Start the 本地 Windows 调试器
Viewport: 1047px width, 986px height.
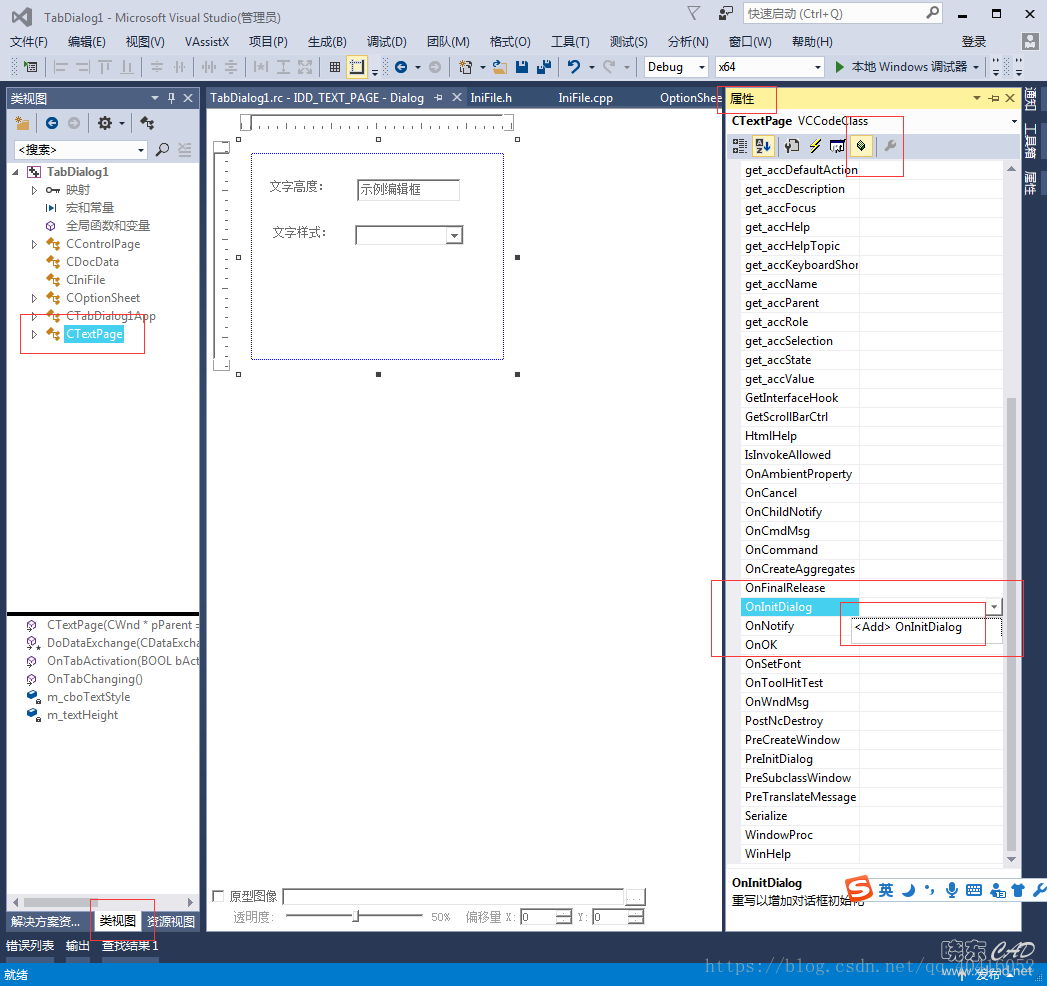click(901, 67)
